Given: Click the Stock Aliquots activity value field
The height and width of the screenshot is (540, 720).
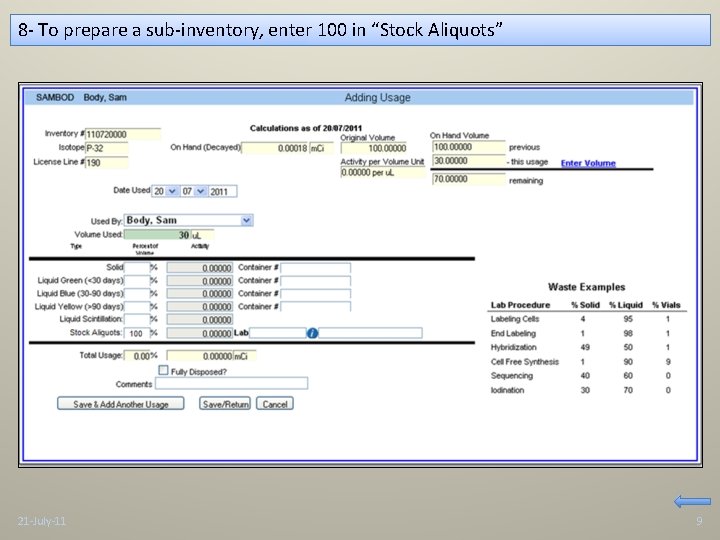Looking at the screenshot, I should 200,333.
